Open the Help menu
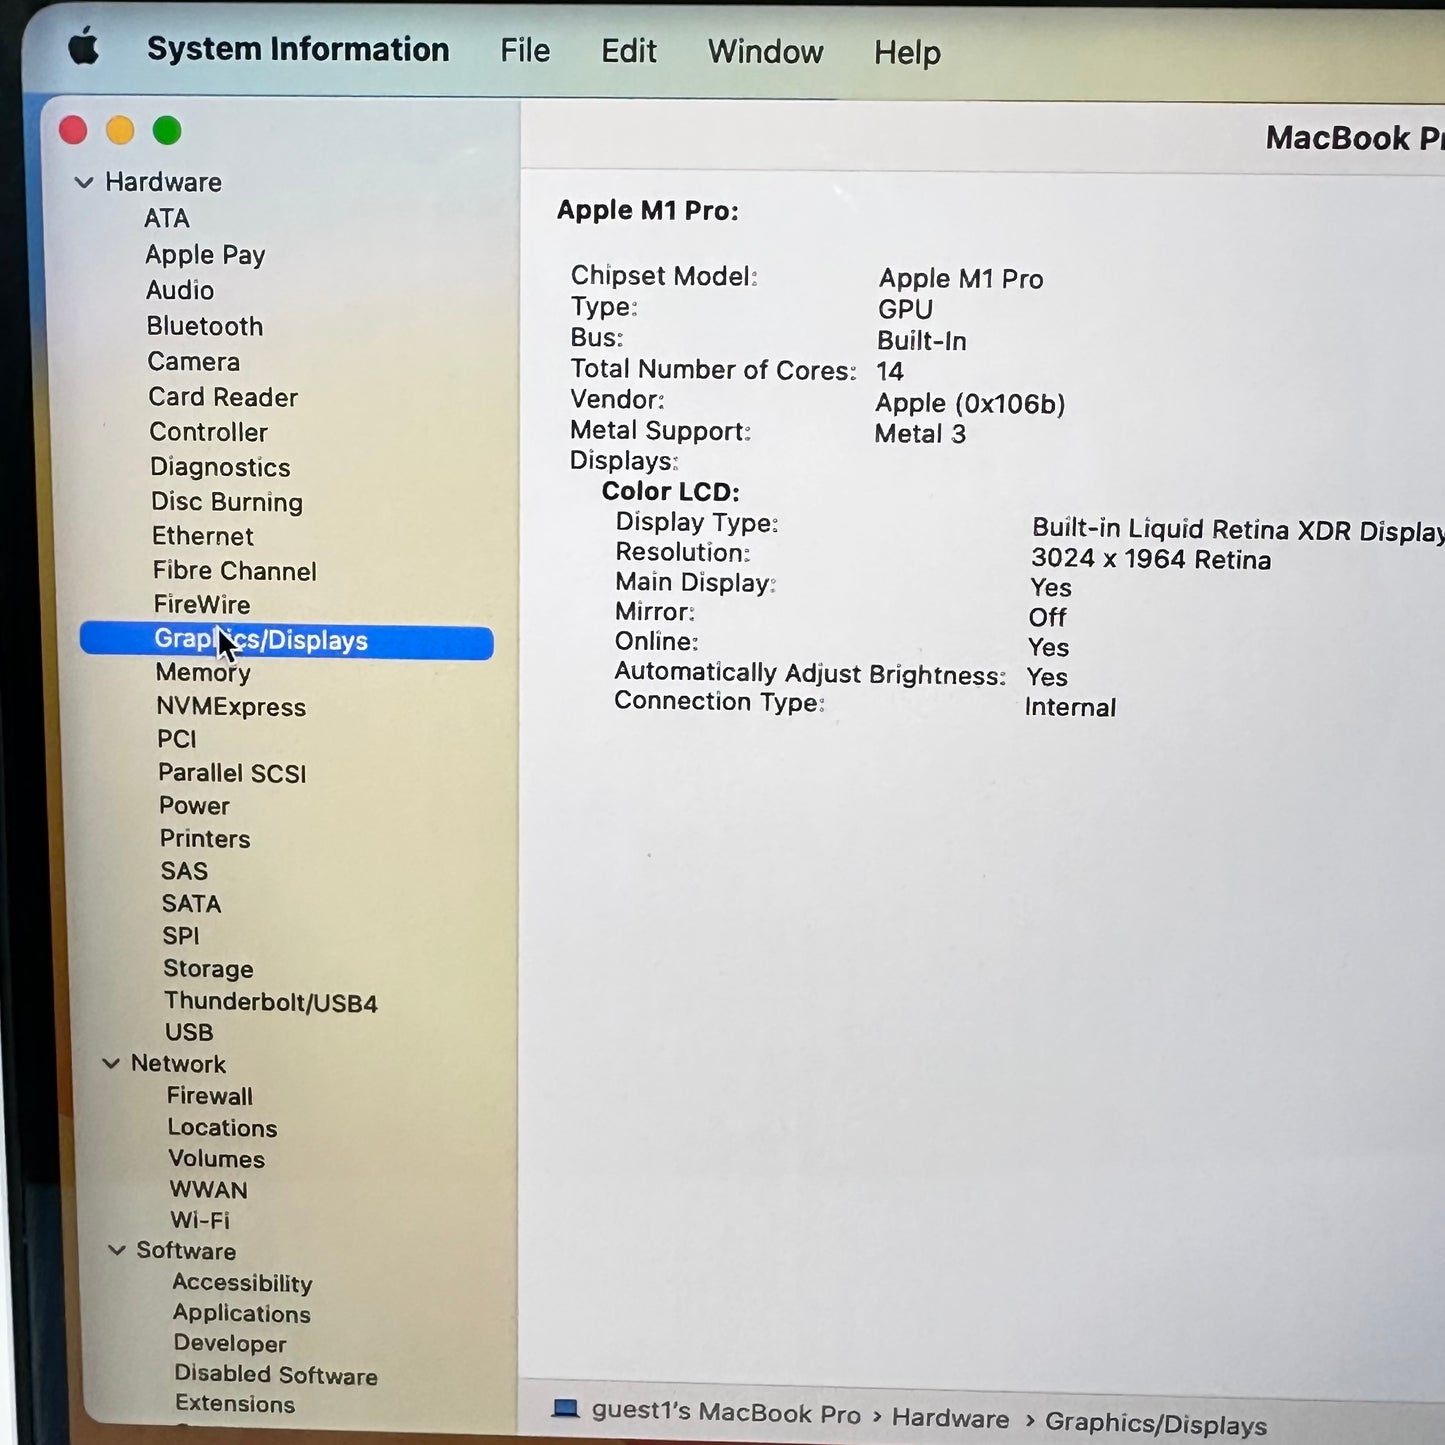 pyautogui.click(x=907, y=52)
